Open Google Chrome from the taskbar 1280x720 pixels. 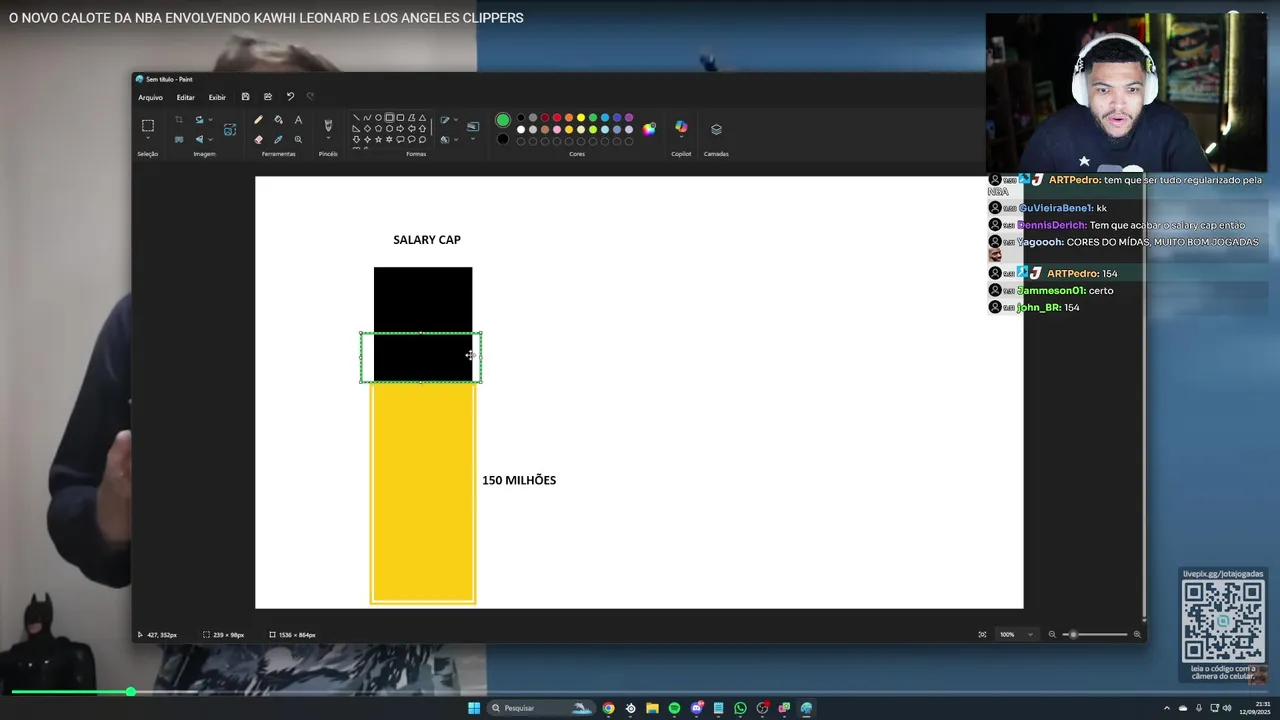pyautogui.click(x=608, y=708)
